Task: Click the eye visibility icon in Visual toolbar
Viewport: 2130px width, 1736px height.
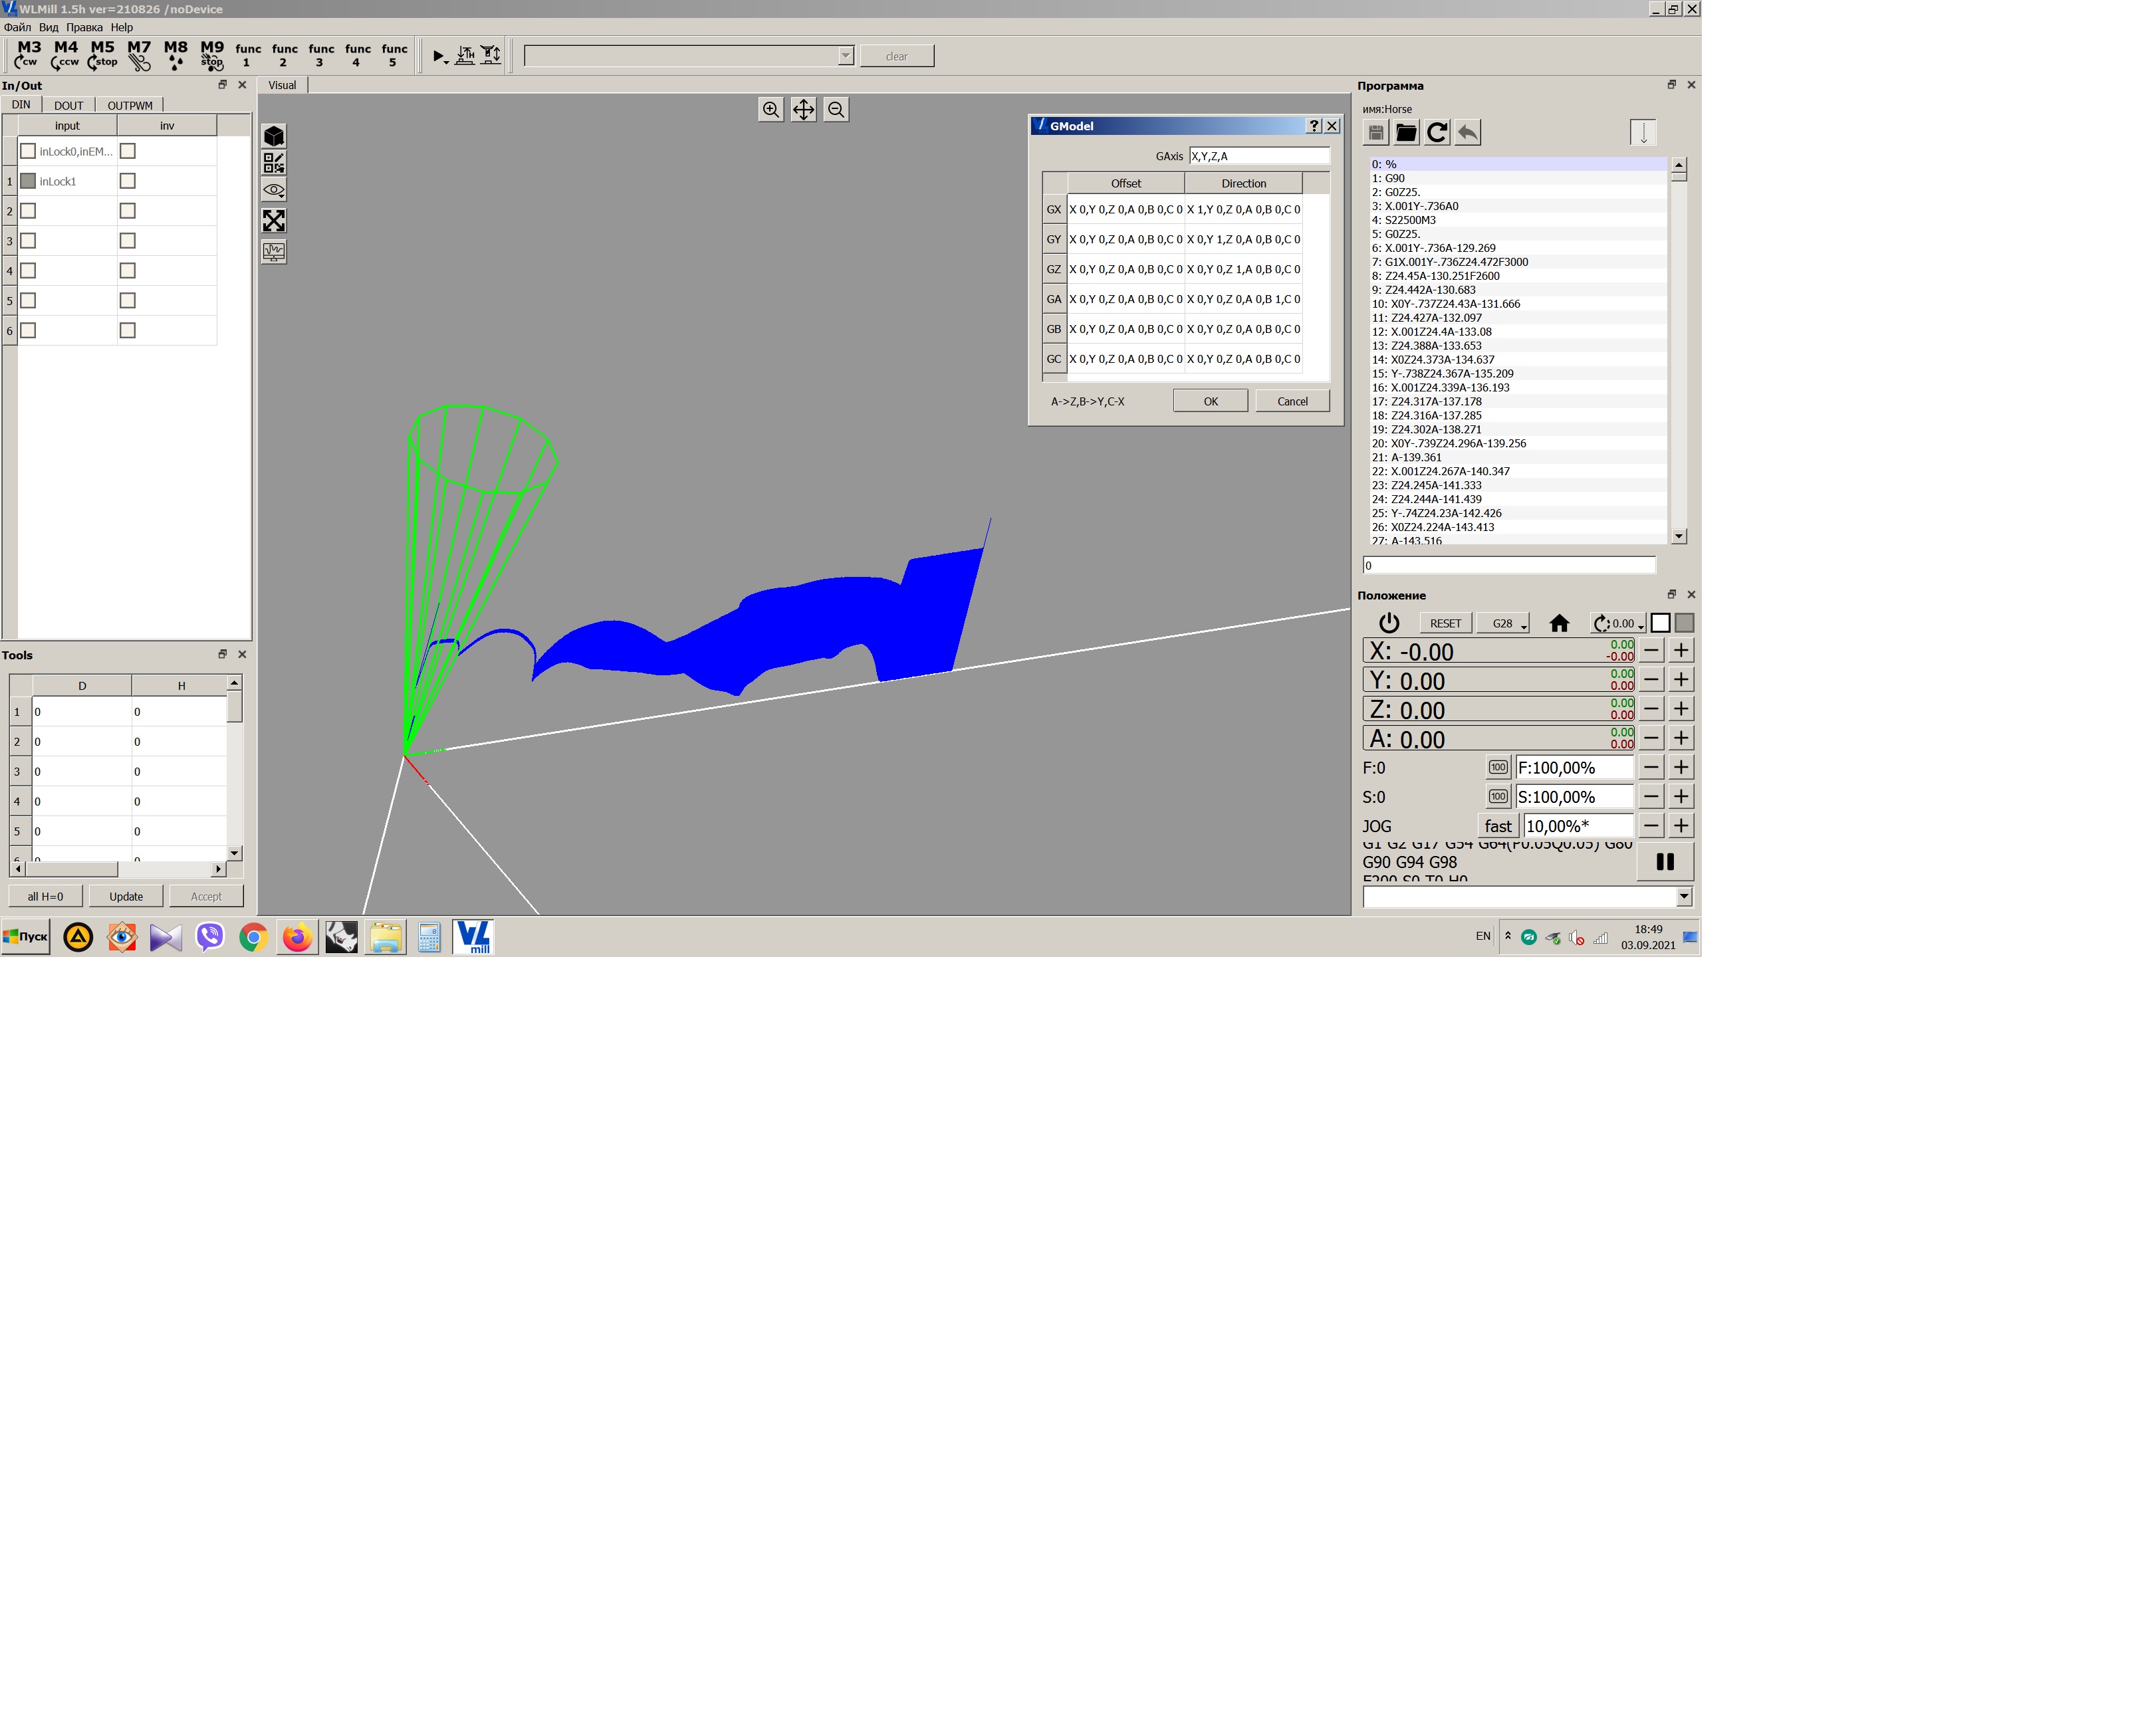Action: coord(274,190)
